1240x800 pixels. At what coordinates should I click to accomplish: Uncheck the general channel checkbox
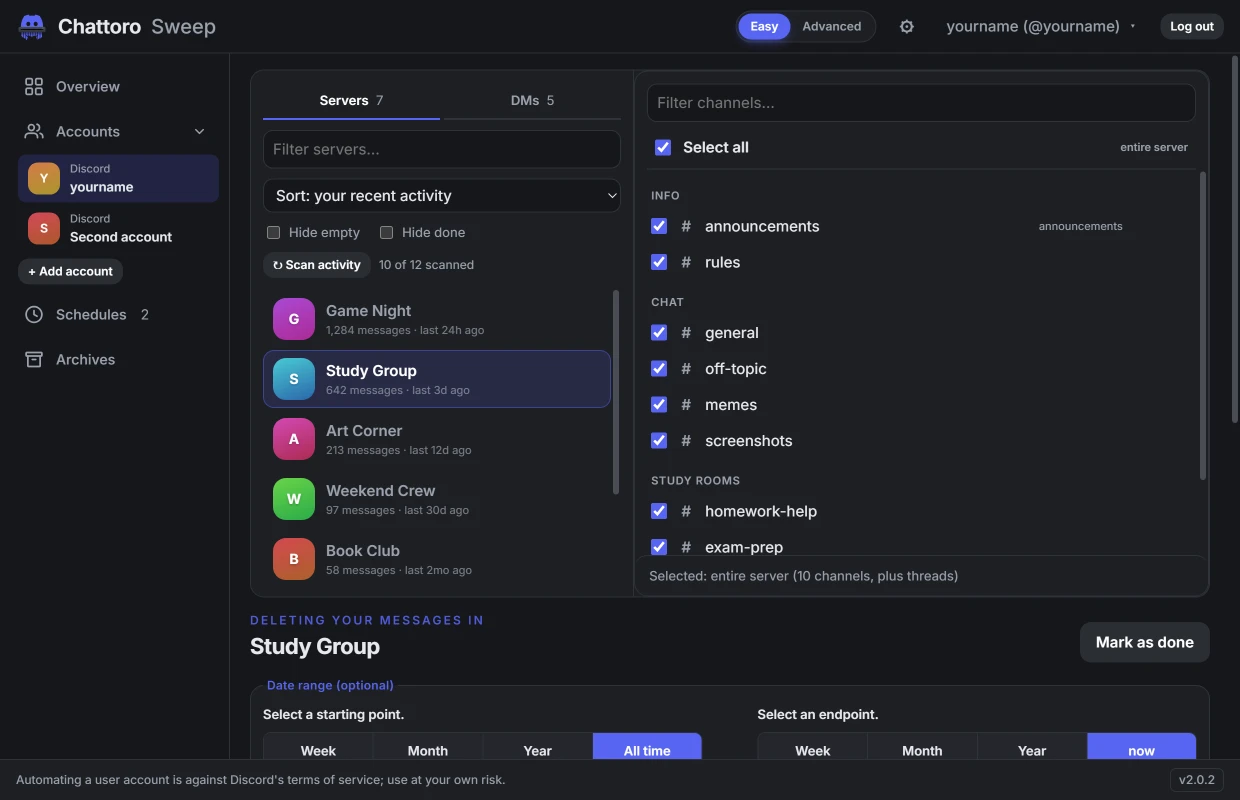pos(659,333)
